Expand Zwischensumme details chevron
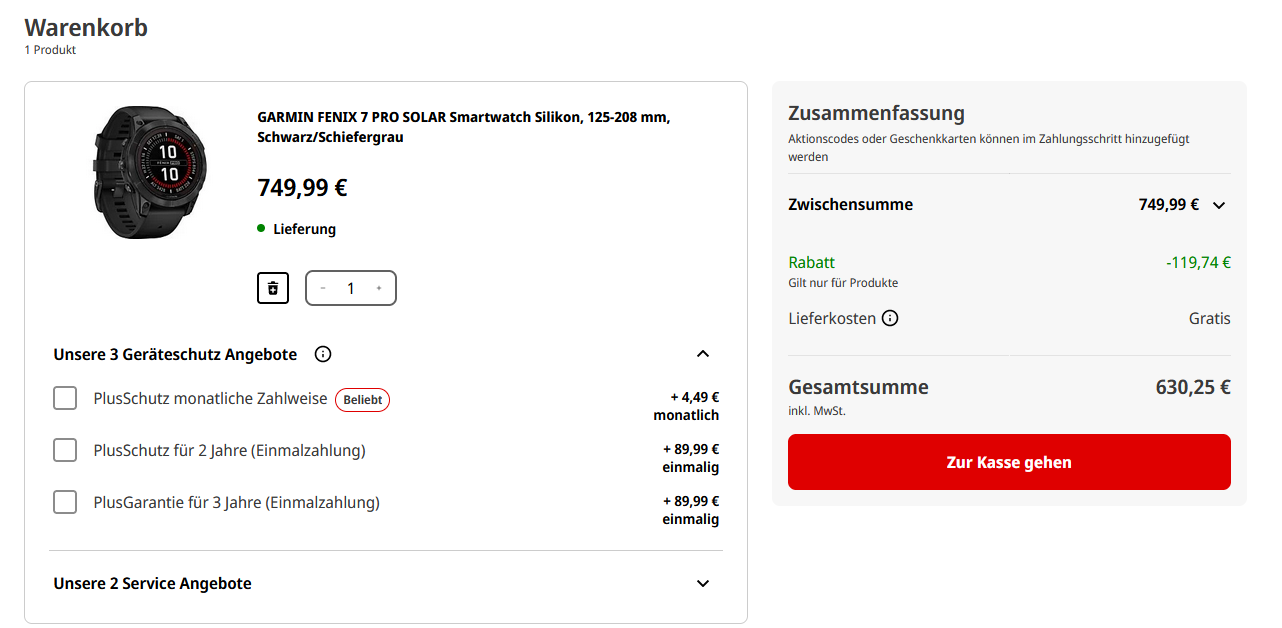This screenshot has height=628, width=1282. pos(1219,205)
